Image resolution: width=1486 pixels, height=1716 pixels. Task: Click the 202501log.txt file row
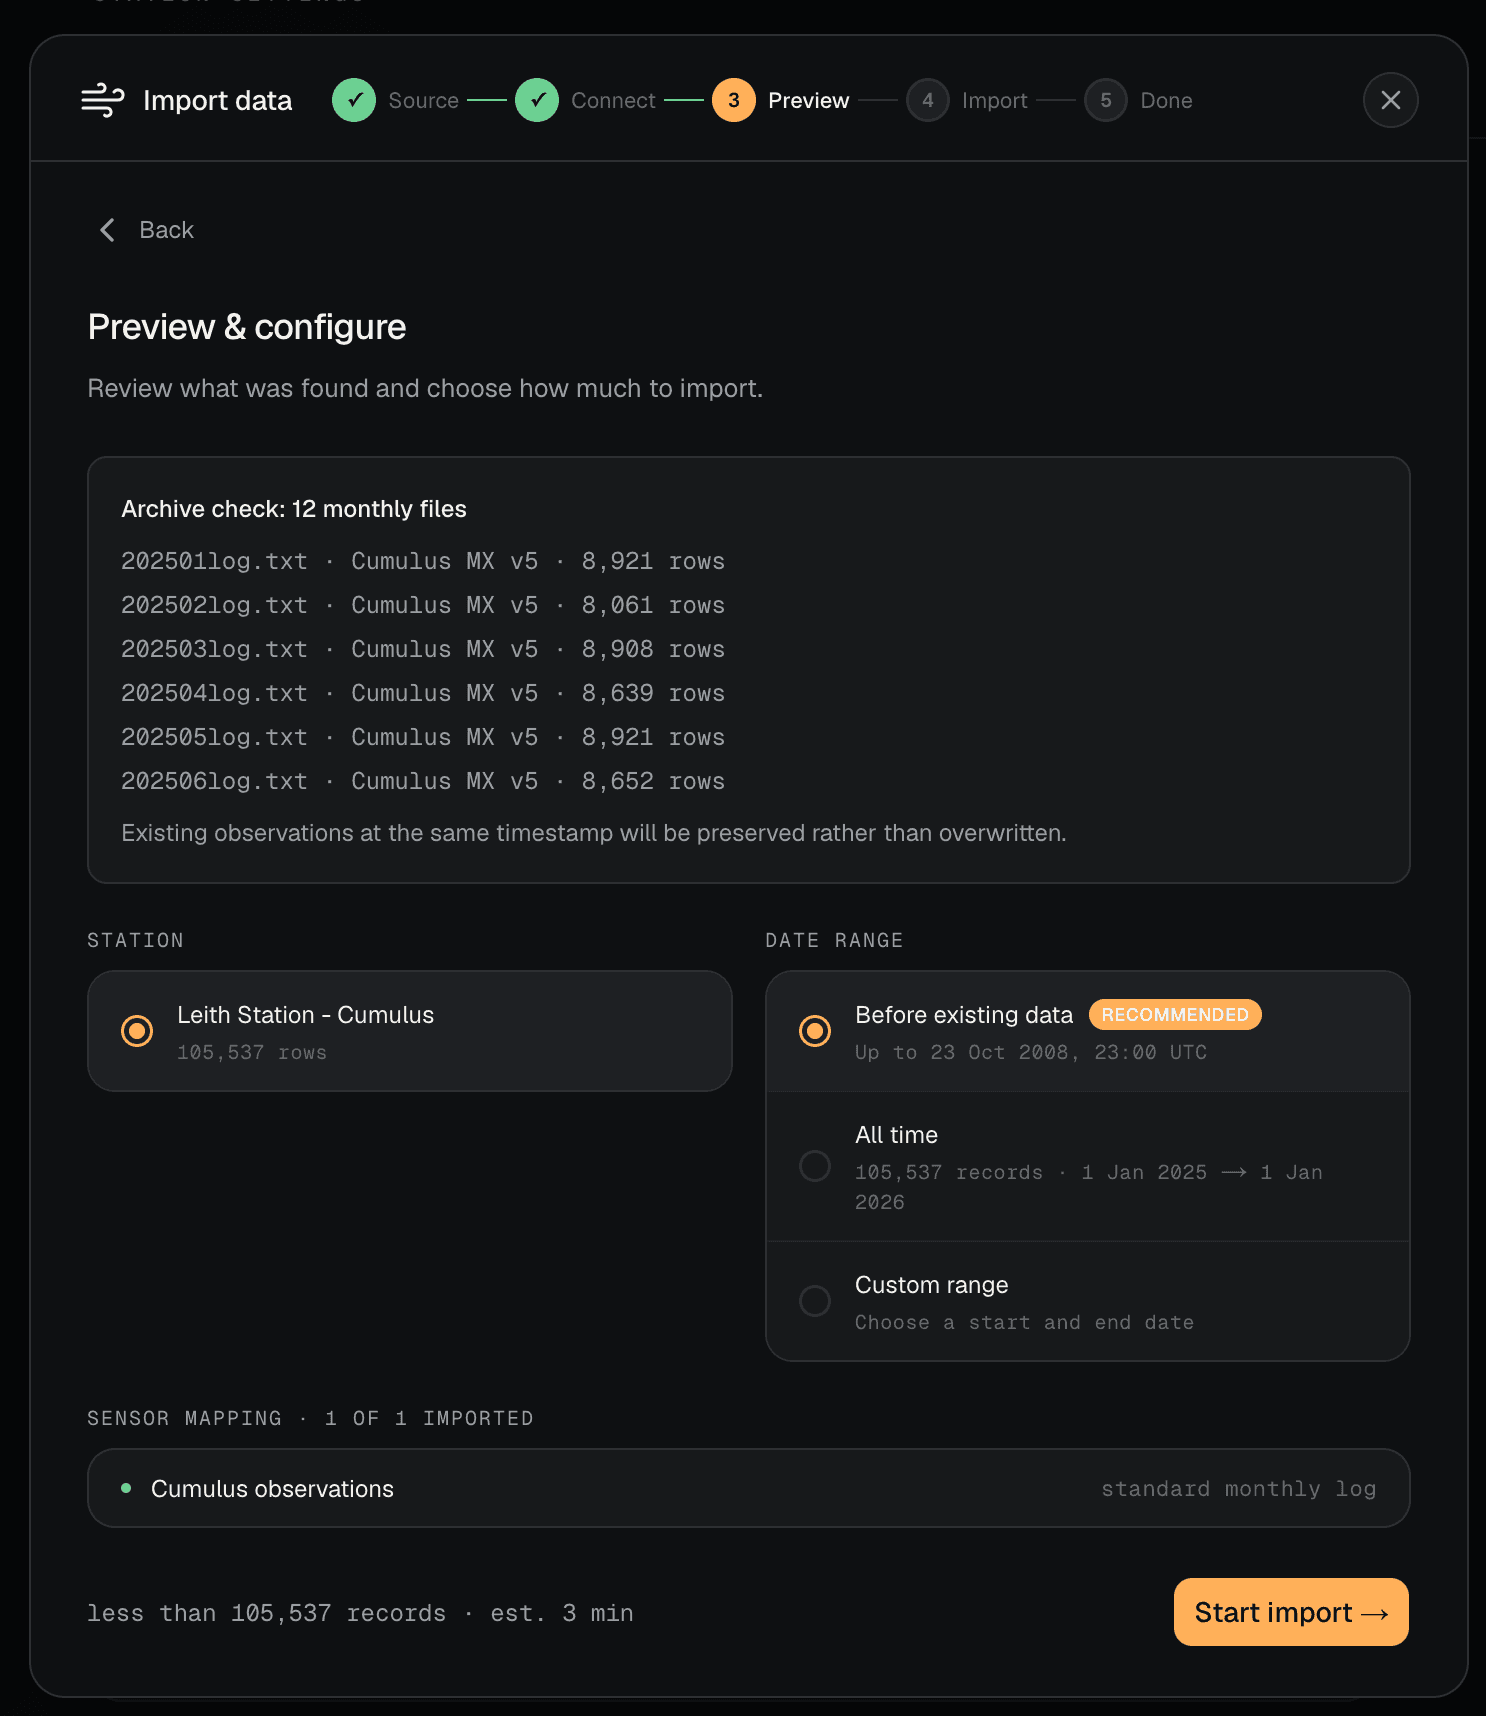[x=423, y=561]
